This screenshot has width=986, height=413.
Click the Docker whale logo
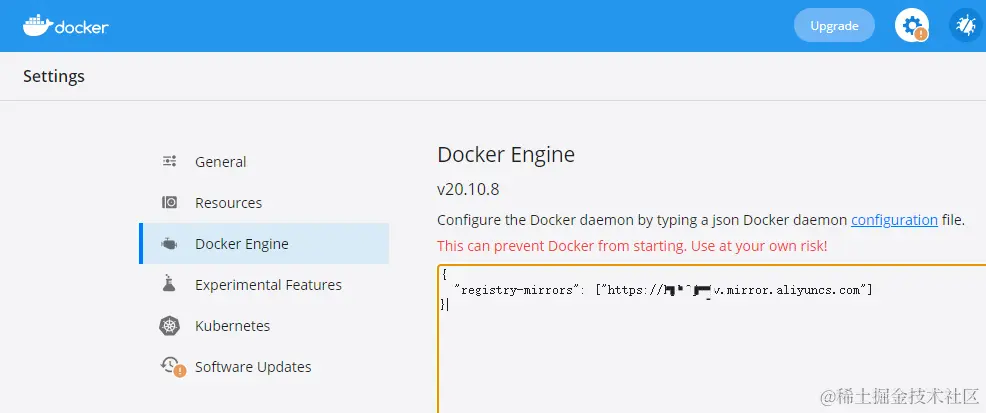pyautogui.click(x=65, y=26)
